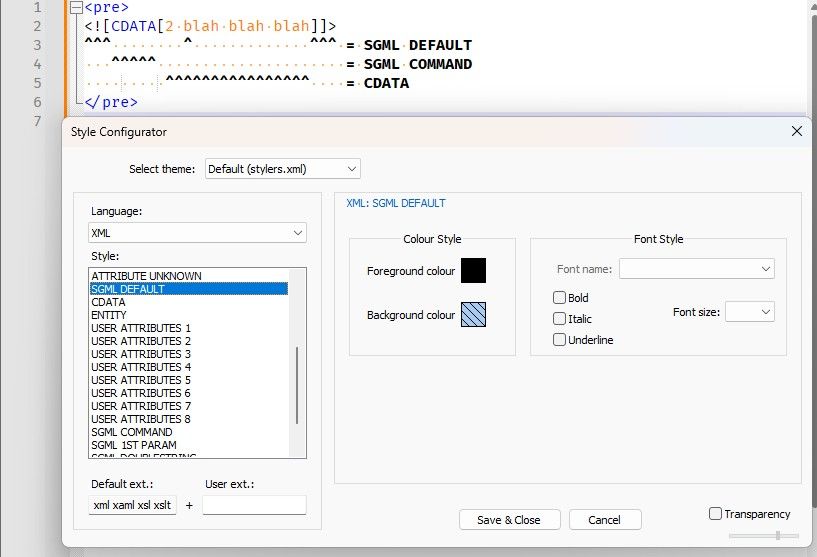Focus the User ext. input field

tap(254, 505)
